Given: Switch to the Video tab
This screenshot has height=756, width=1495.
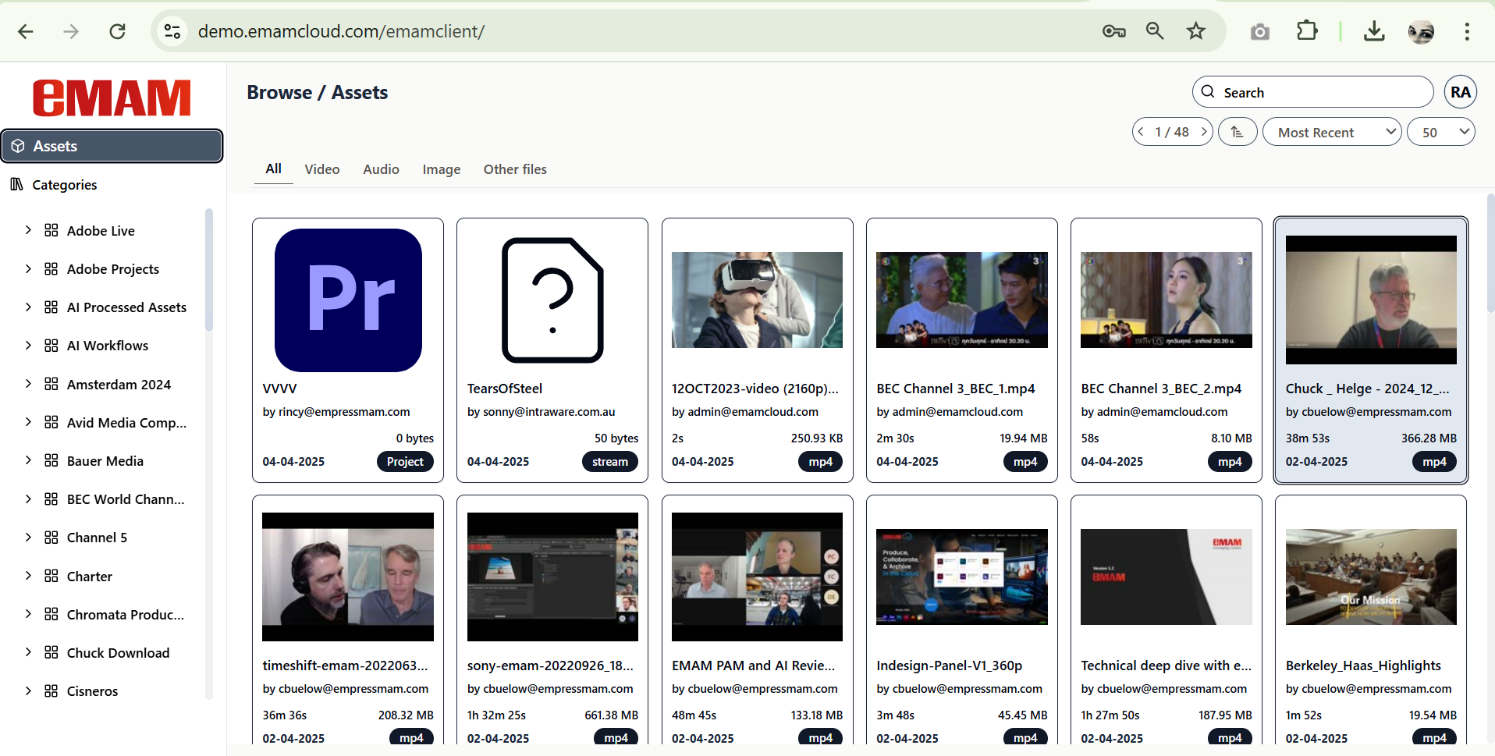Looking at the screenshot, I should [322, 169].
